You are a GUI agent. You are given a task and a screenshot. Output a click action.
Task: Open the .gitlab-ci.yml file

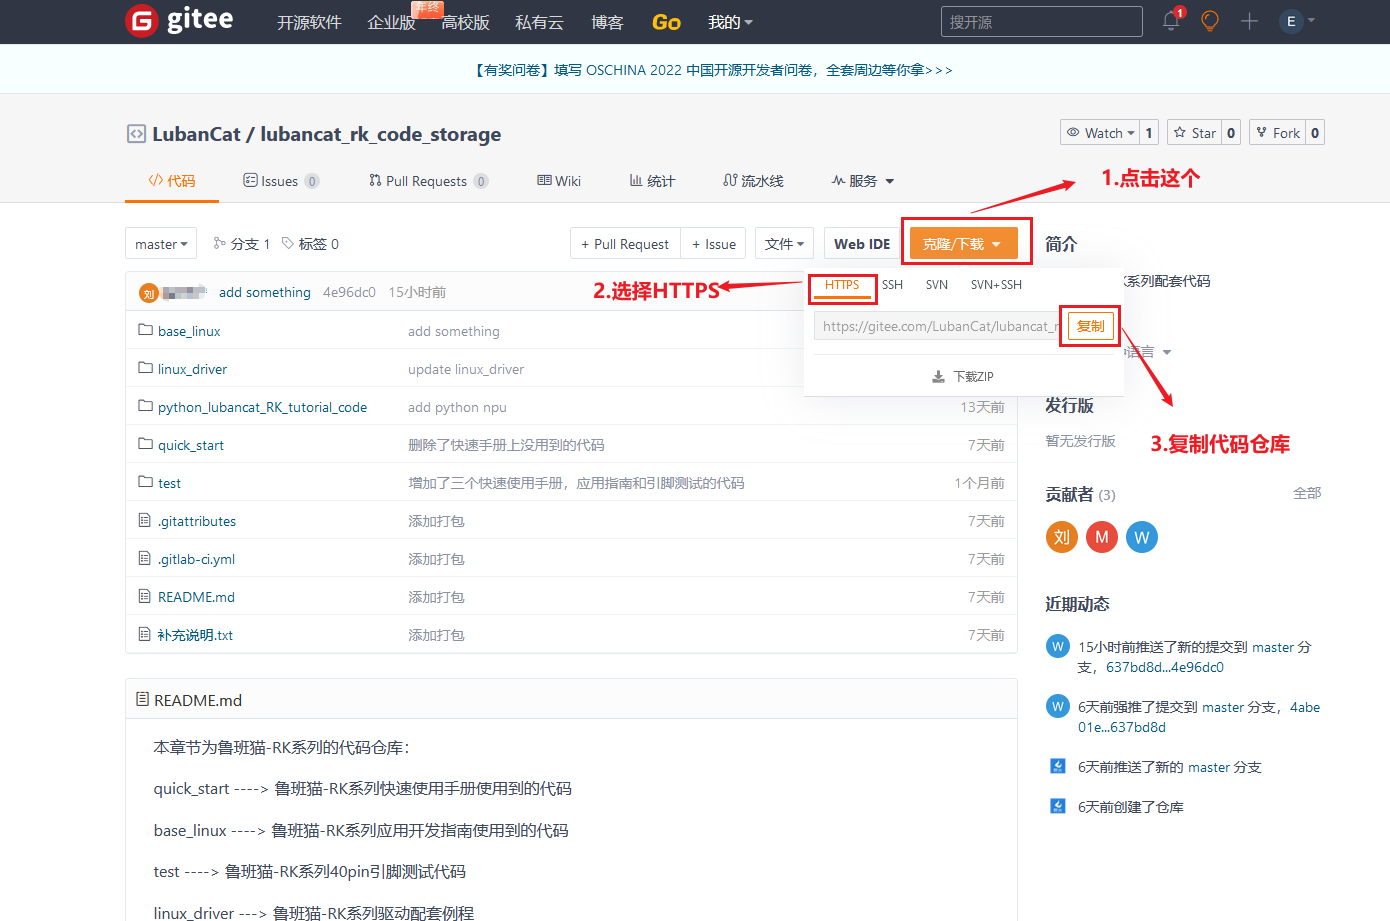coord(196,559)
